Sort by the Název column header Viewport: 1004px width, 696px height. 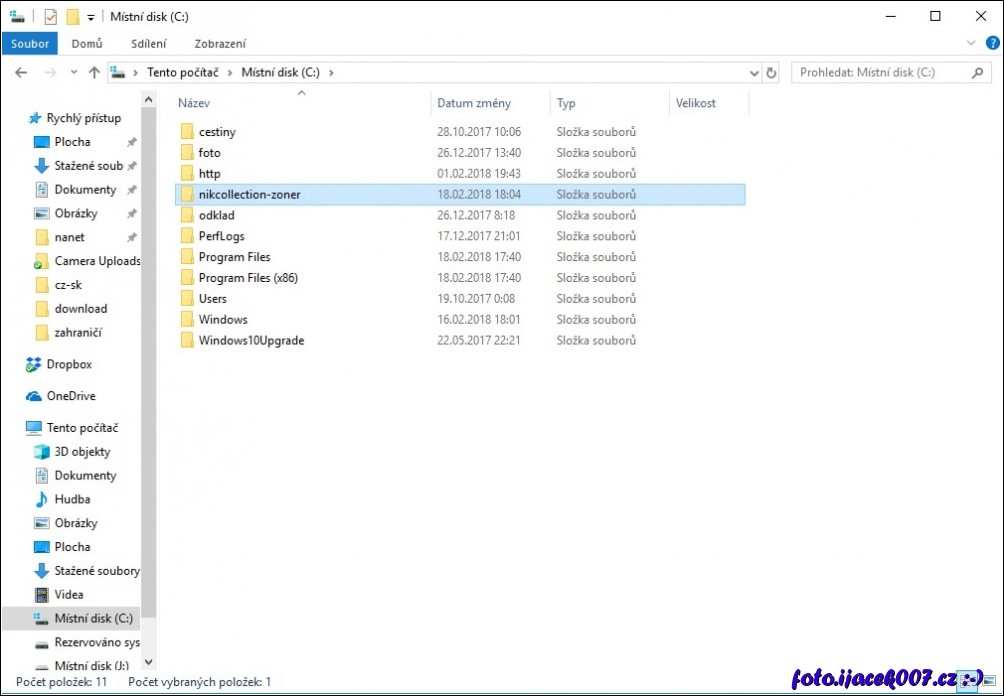point(194,103)
